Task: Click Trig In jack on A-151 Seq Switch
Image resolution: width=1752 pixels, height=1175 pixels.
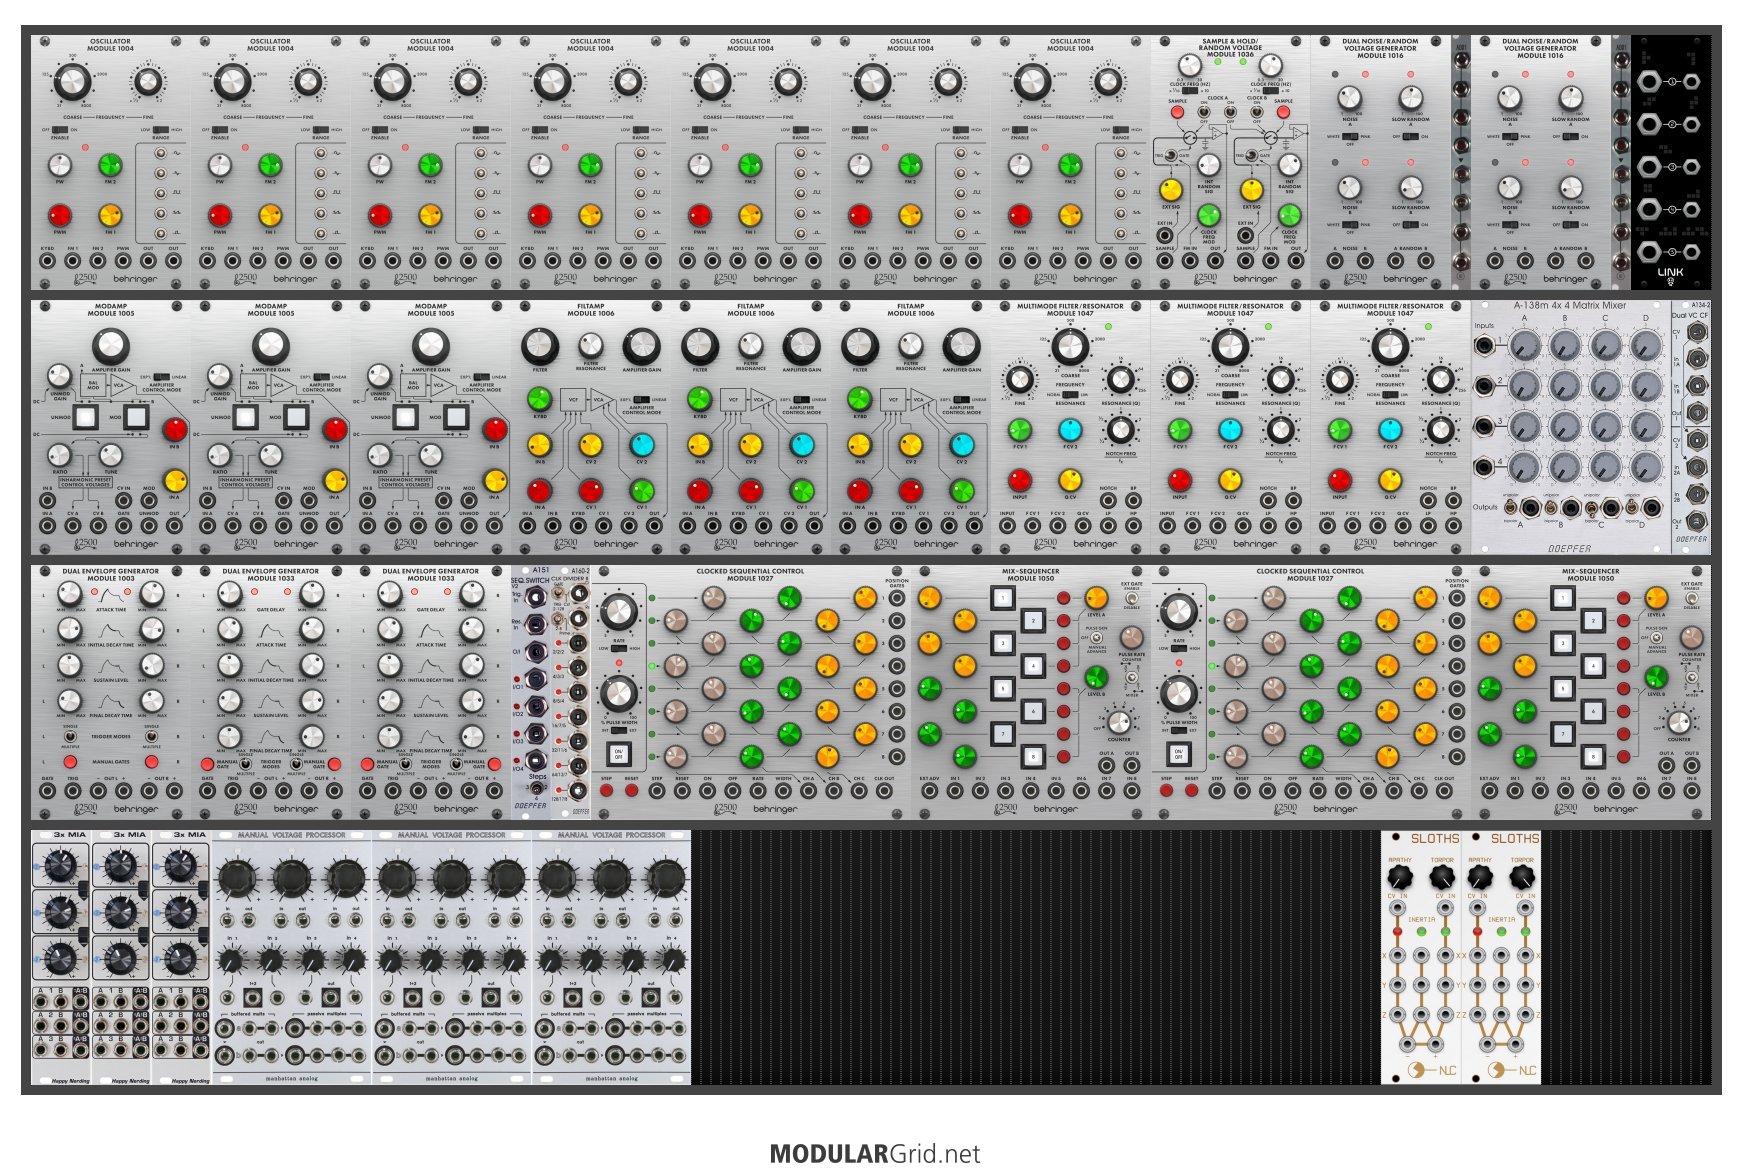Action: coord(536,598)
